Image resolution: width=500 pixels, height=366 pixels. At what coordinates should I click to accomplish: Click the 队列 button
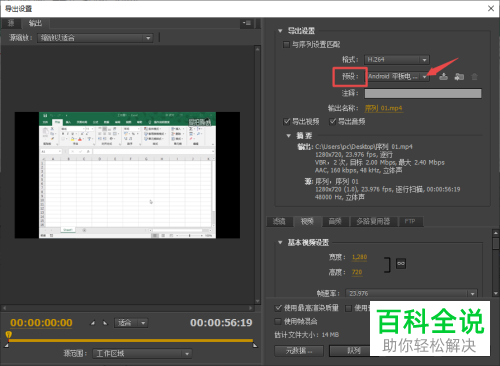(350, 351)
